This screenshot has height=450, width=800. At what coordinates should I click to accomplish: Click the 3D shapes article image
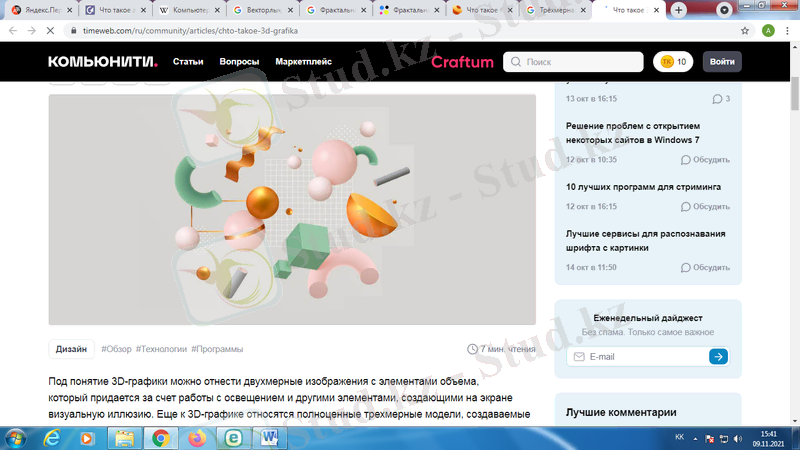coord(292,209)
